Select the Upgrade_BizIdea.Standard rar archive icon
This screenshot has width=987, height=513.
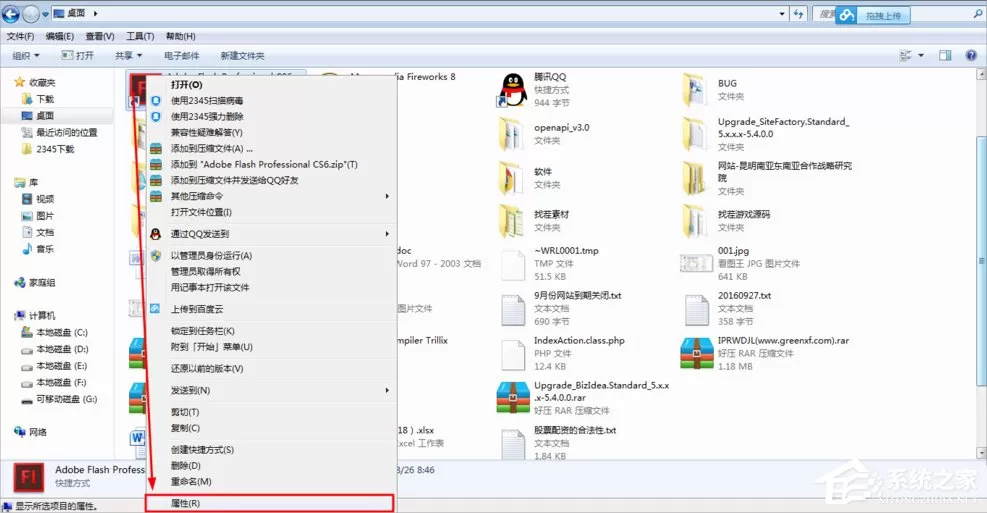[x=512, y=398]
